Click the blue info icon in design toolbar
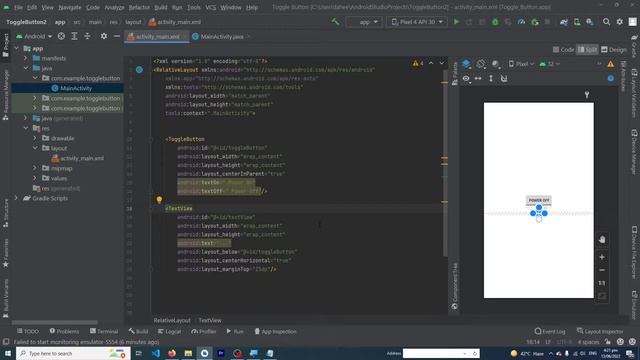The width and height of the screenshot is (640, 360). coord(611,78)
